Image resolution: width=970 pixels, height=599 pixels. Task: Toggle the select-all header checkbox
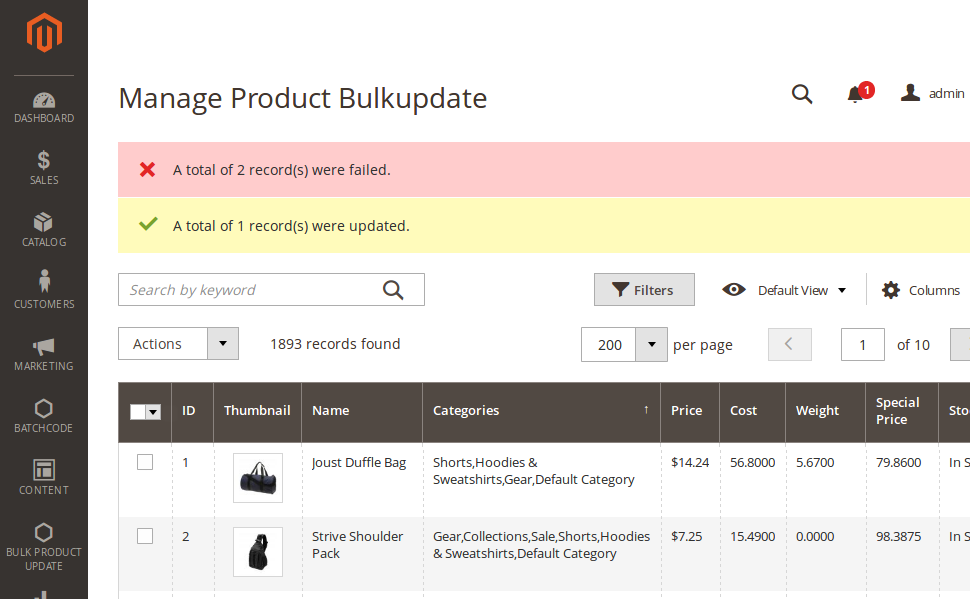tap(138, 412)
